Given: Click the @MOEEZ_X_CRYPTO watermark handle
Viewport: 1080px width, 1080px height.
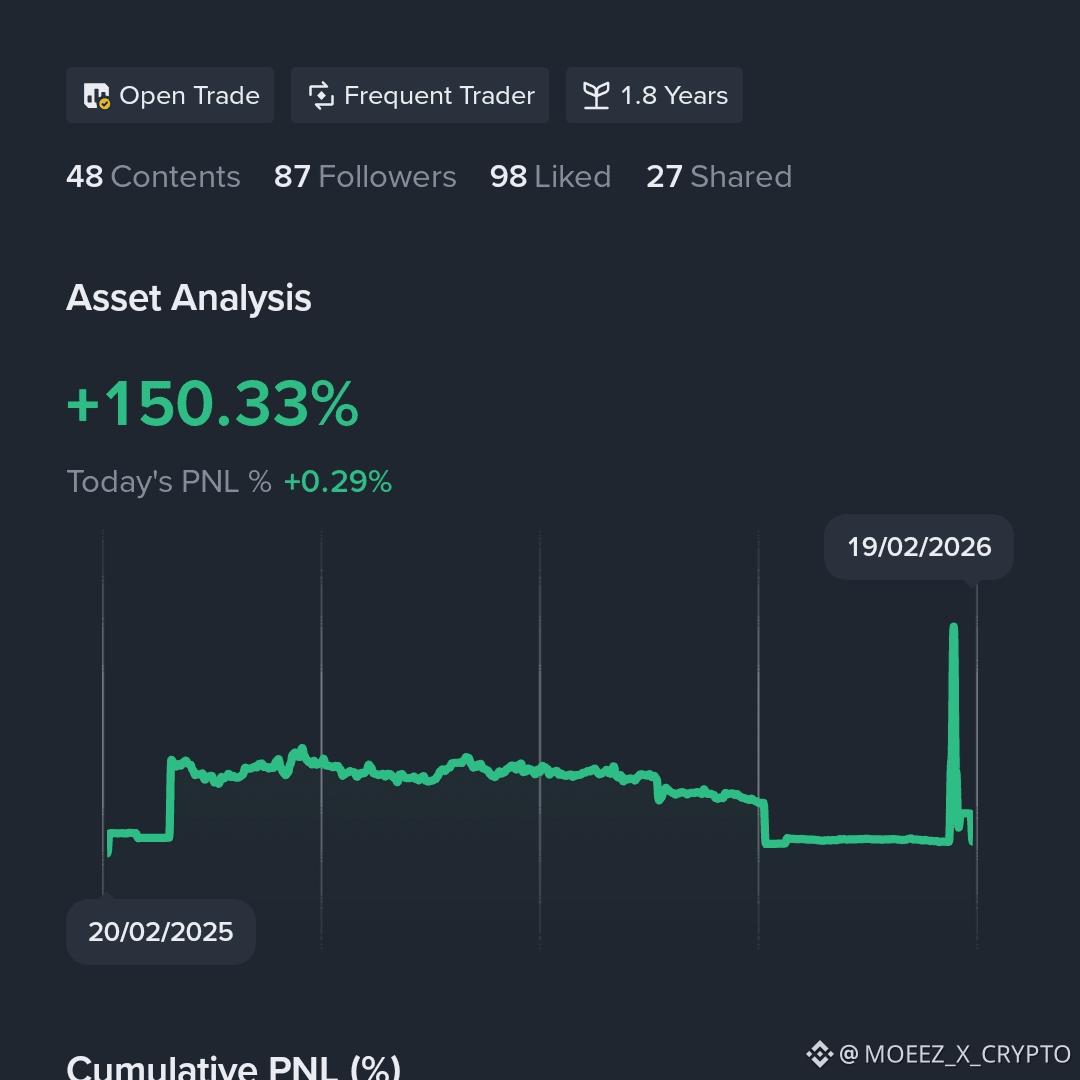Looking at the screenshot, I should pyautogui.click(x=955, y=1054).
